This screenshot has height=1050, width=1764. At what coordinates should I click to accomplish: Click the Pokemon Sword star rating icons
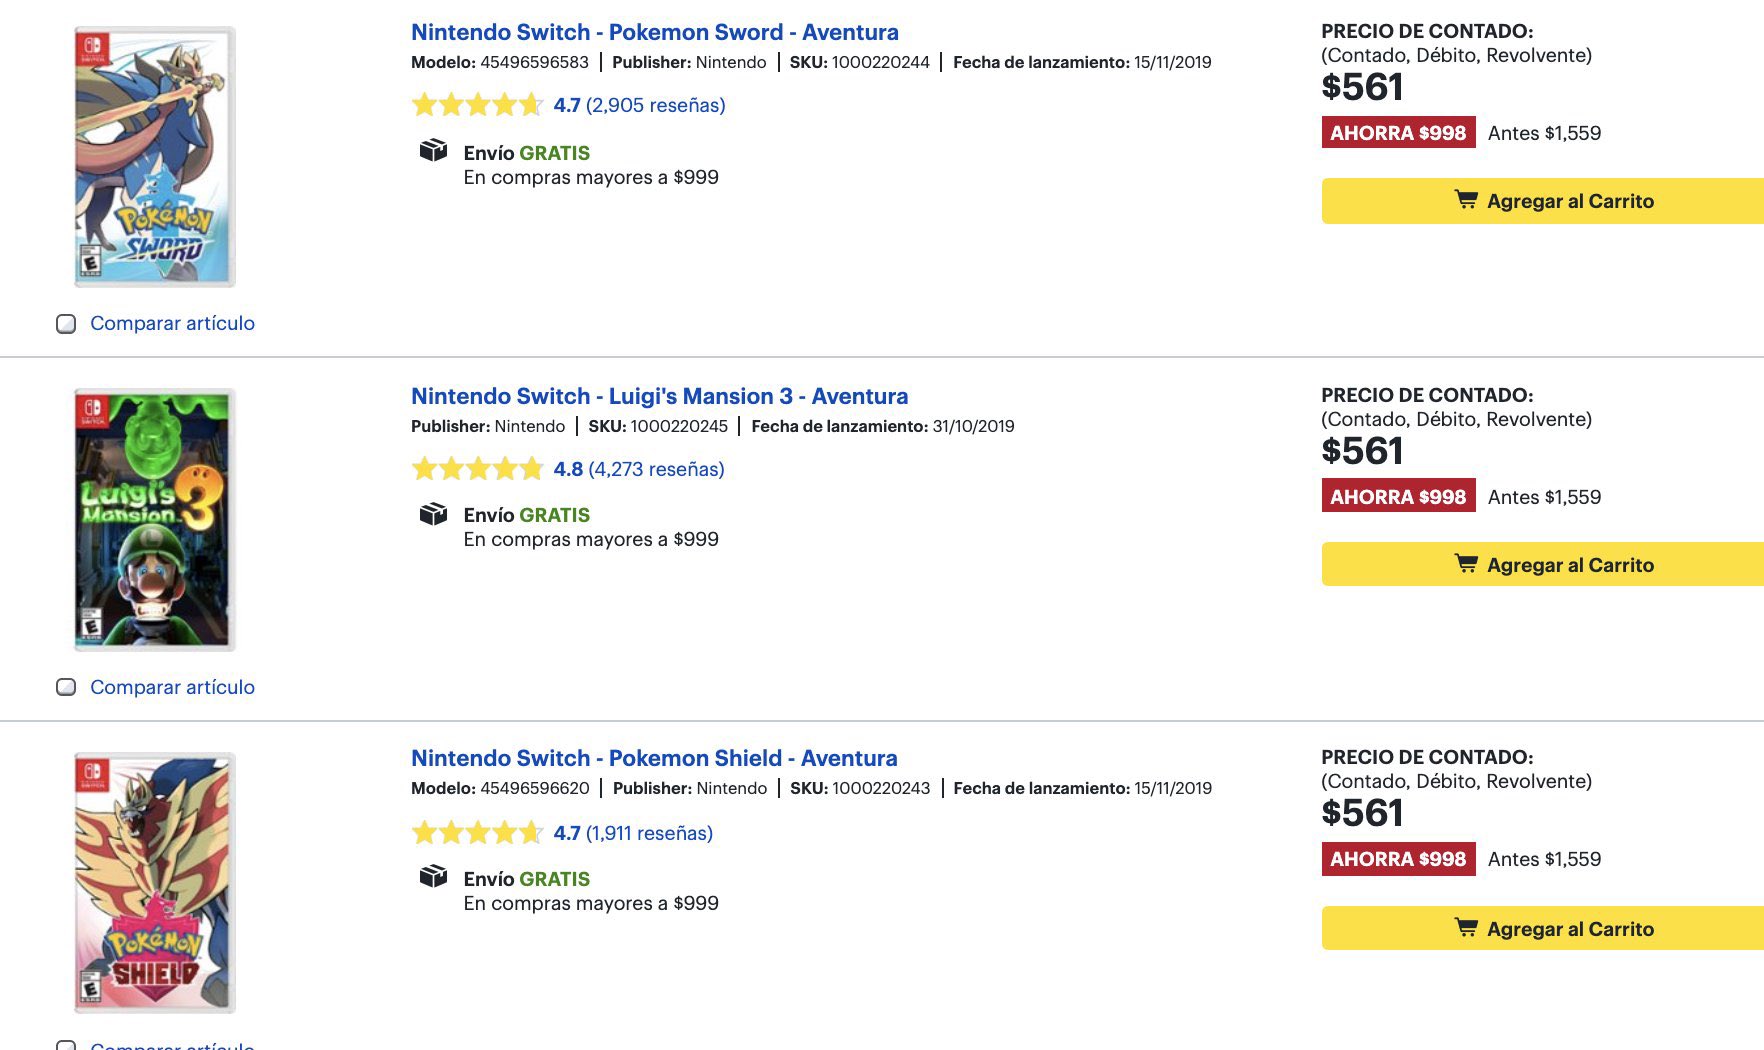point(477,105)
